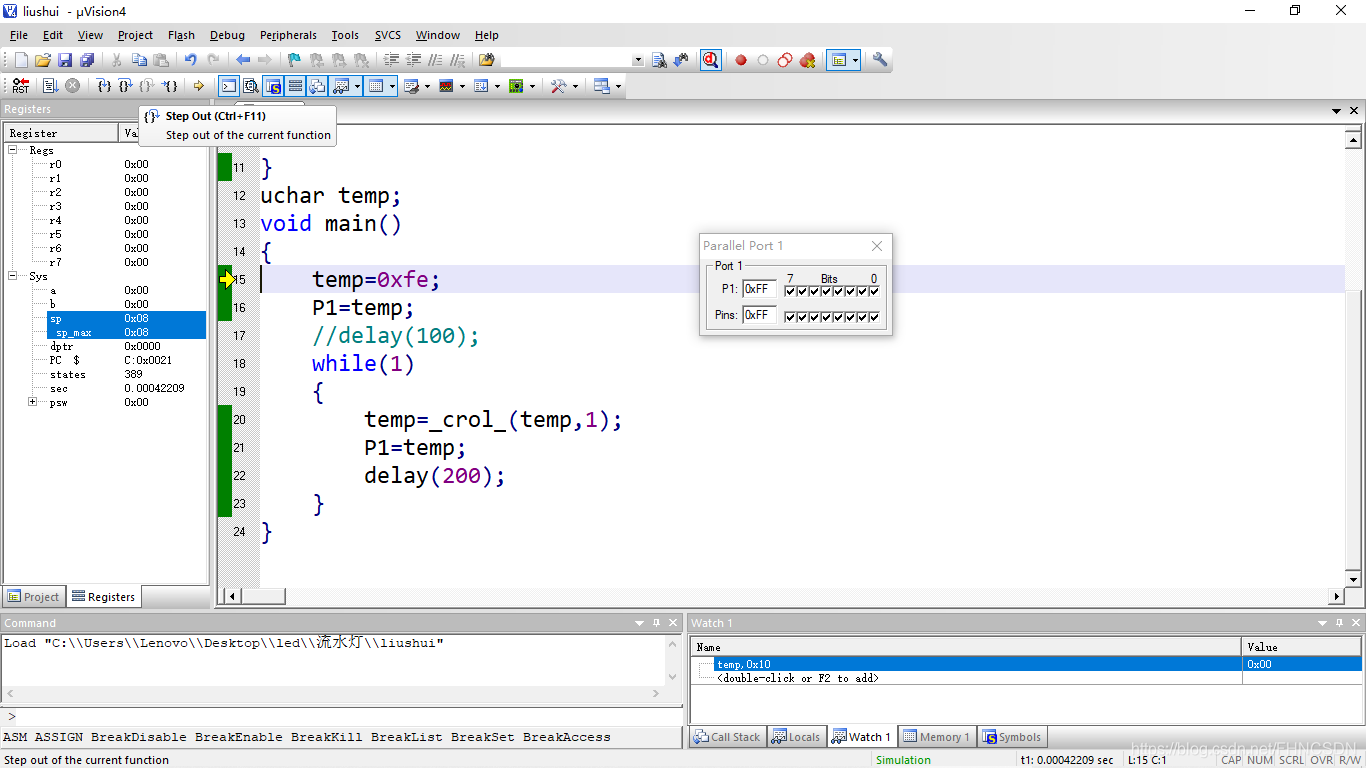Viewport: 1366px width, 768px height.
Task: Expand the psw register tree node
Action: (32, 402)
